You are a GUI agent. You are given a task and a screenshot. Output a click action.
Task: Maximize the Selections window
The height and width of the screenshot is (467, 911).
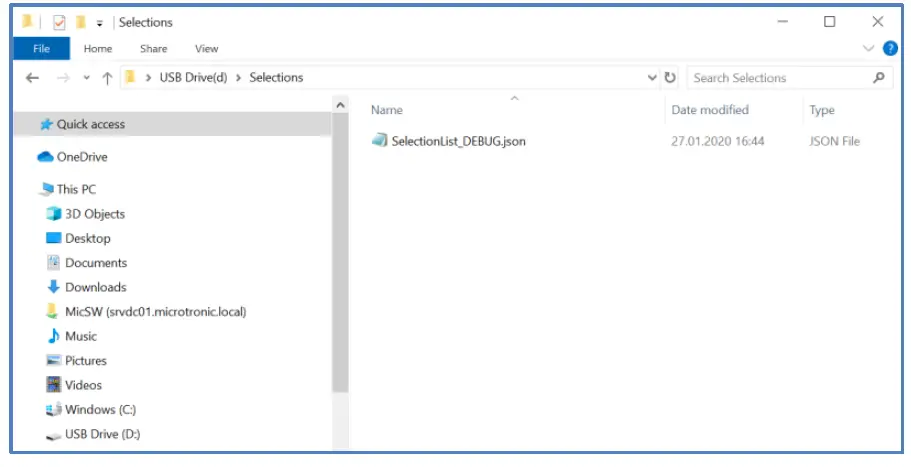pos(830,22)
